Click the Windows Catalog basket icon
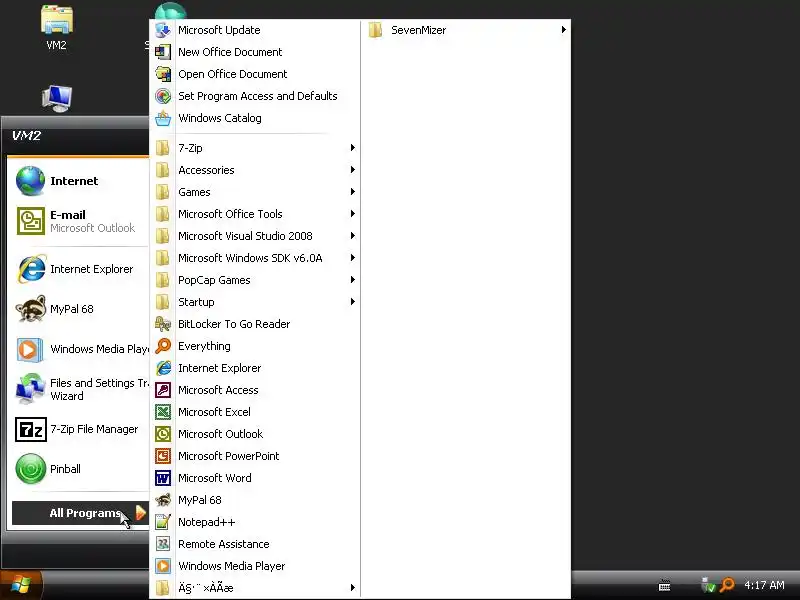The width and height of the screenshot is (800, 600). tap(163, 118)
